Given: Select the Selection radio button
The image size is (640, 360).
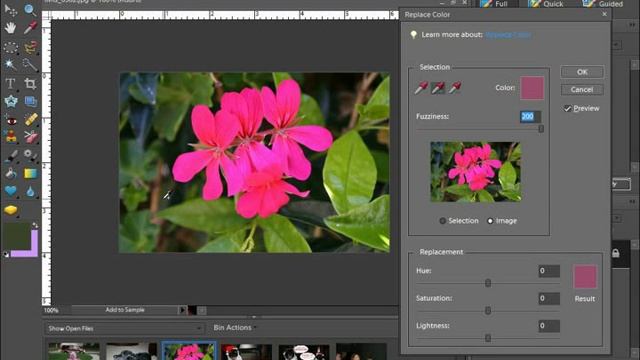Looking at the screenshot, I should pyautogui.click(x=442, y=221).
